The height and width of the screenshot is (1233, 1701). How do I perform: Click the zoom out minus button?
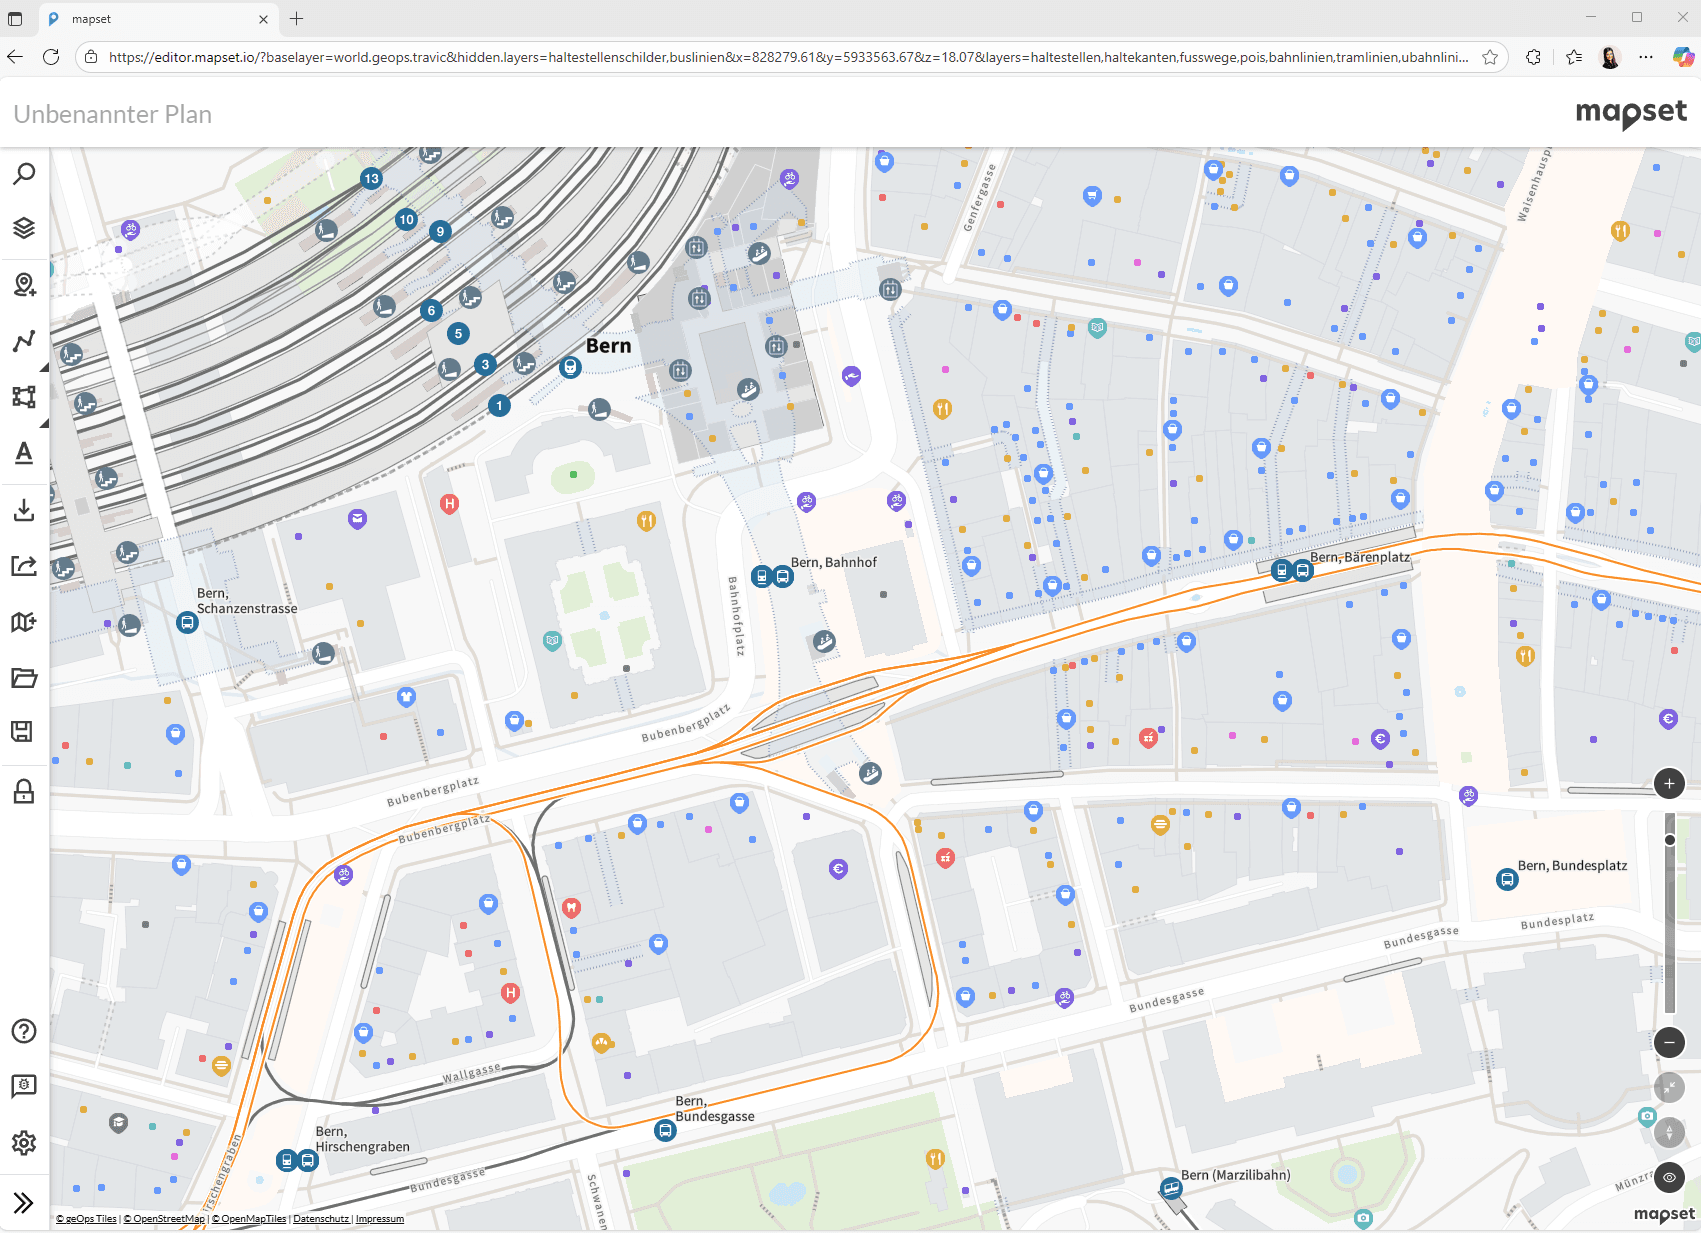1669,1043
